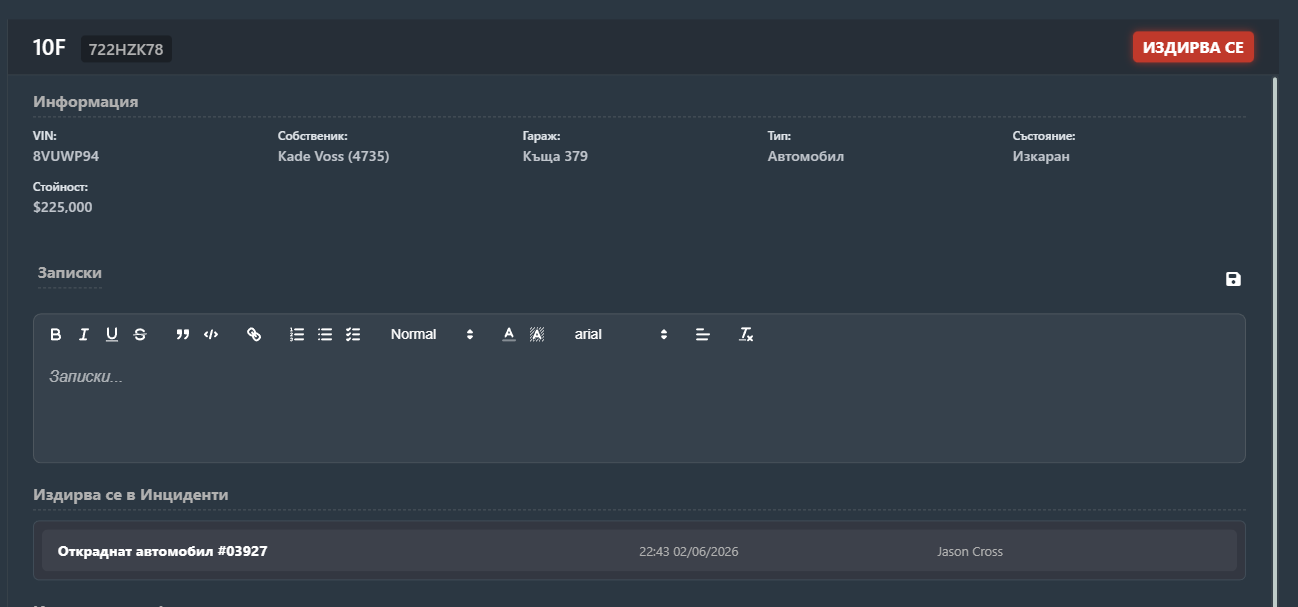
Task: Open the Normal heading size dropdown
Action: [x=432, y=335]
